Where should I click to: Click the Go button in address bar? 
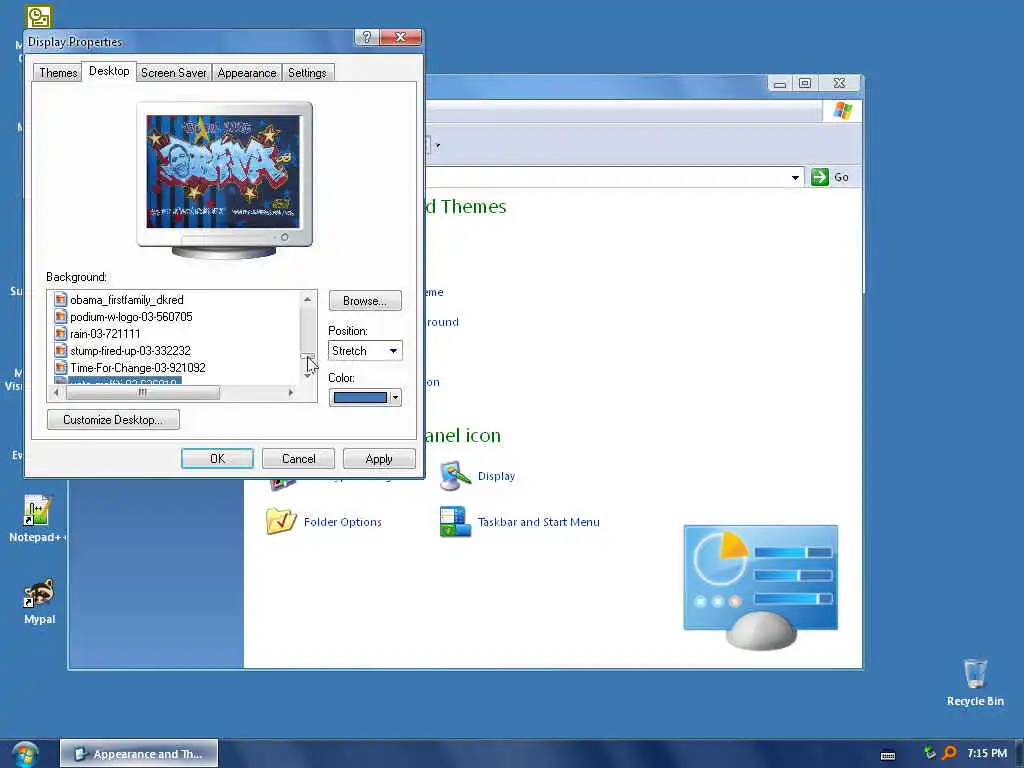[x=830, y=177]
